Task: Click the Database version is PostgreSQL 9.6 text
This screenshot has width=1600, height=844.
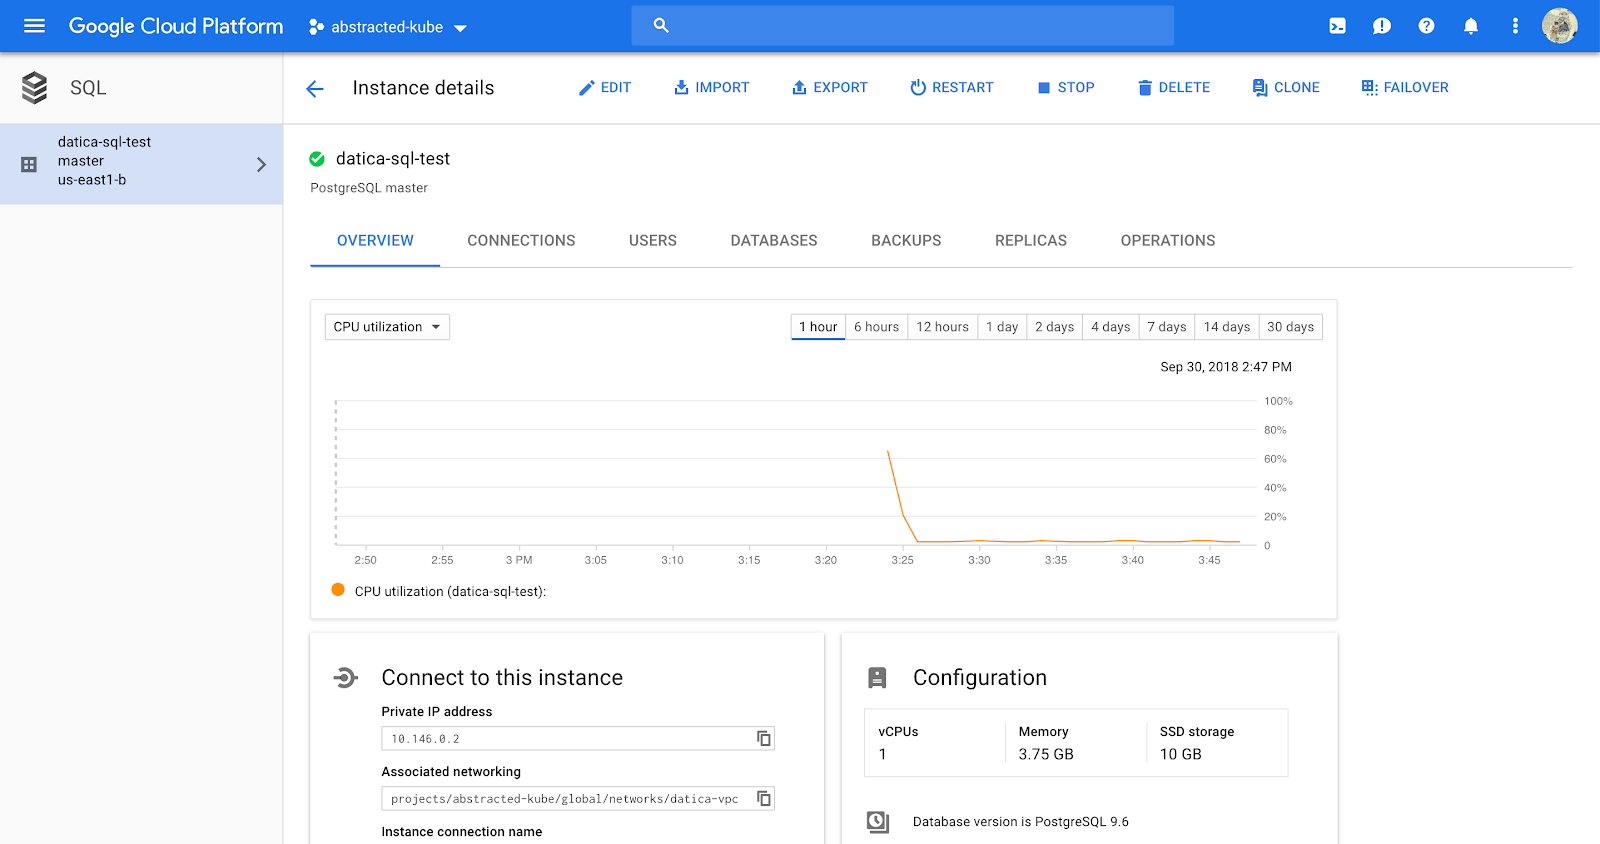Action: [1021, 822]
